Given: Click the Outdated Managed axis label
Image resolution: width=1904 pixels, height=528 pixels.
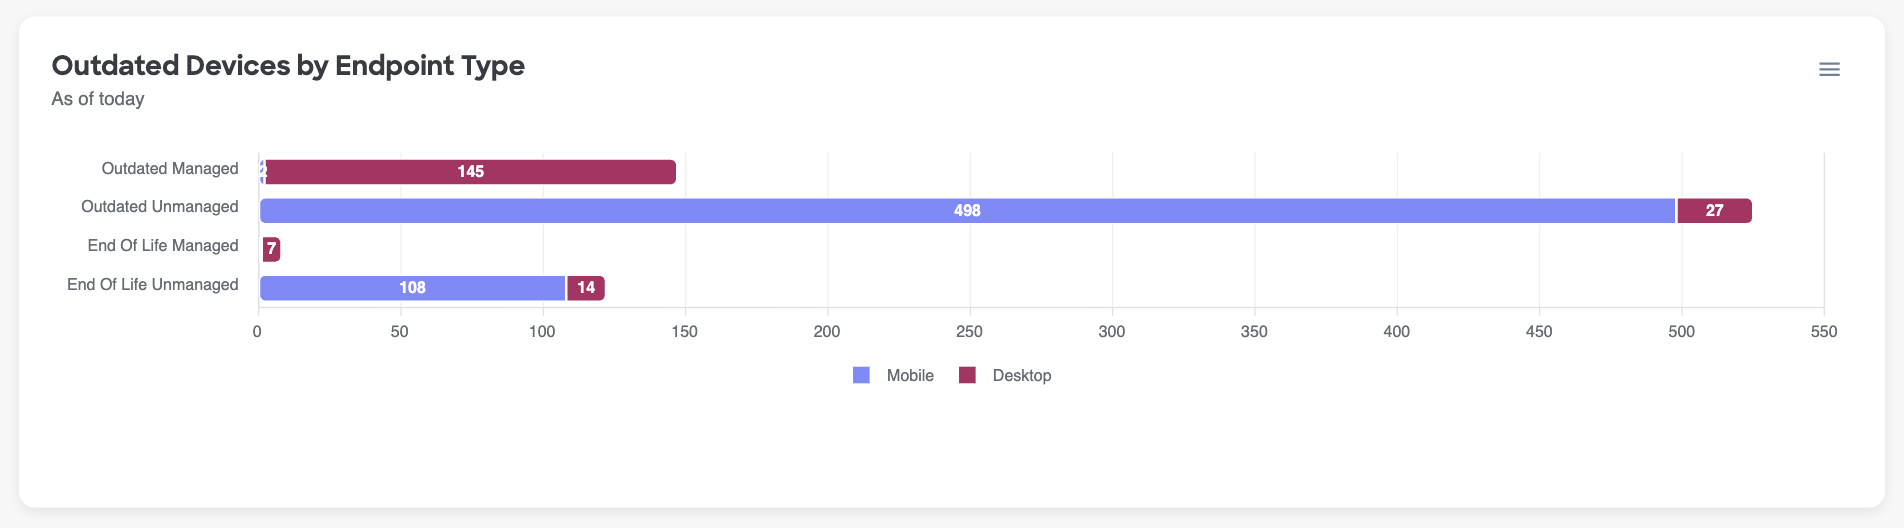Looking at the screenshot, I should (170, 168).
